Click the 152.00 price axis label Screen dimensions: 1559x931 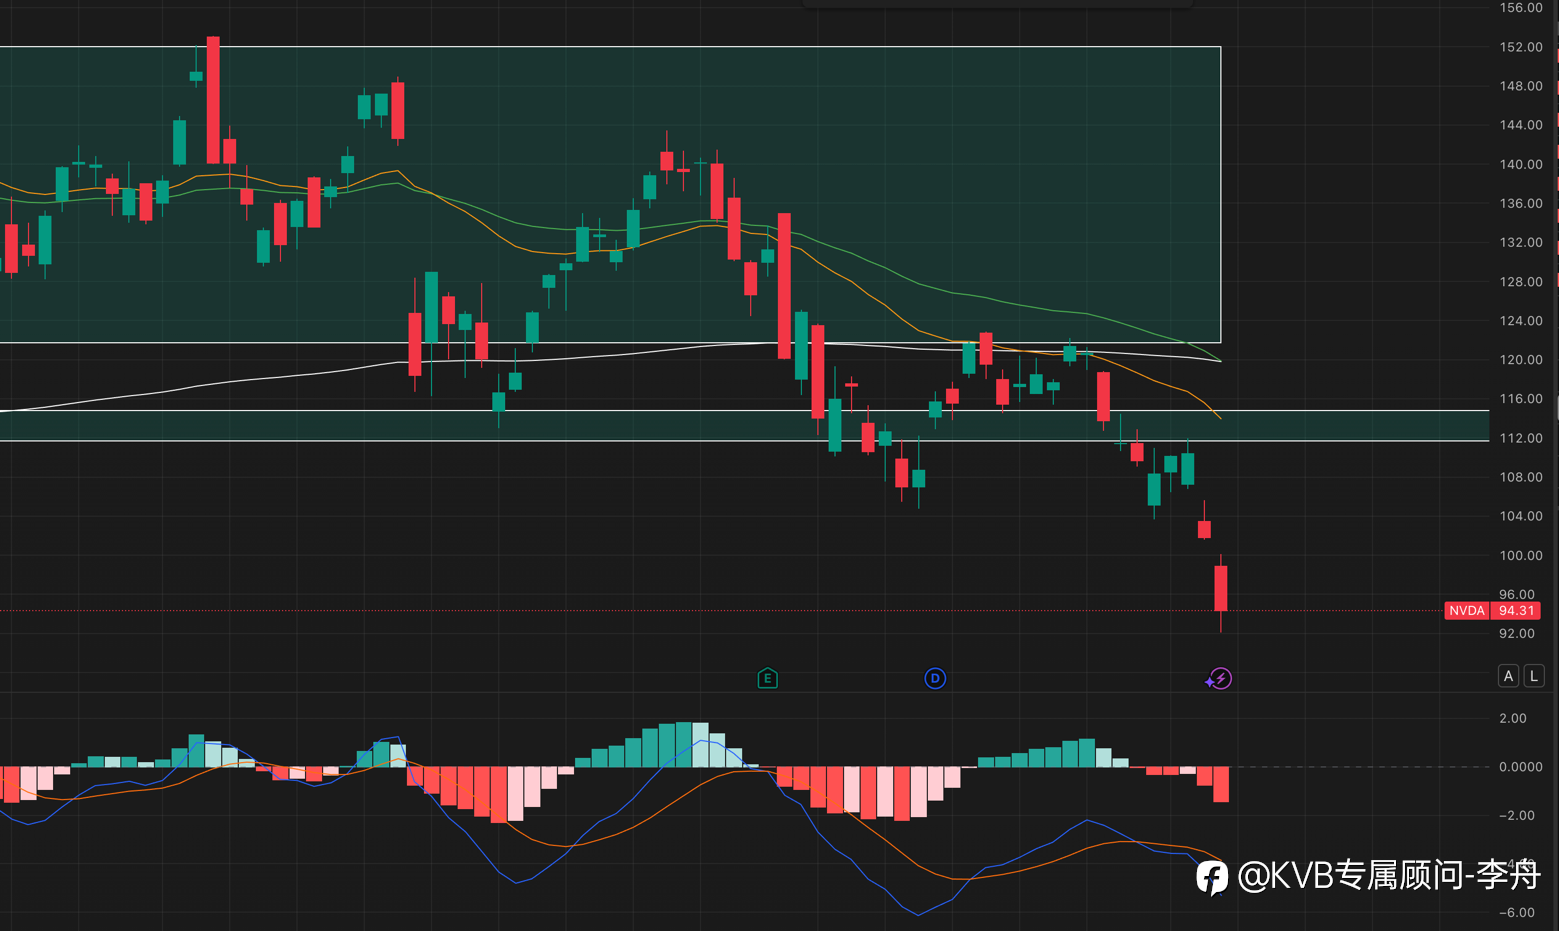coord(1521,47)
